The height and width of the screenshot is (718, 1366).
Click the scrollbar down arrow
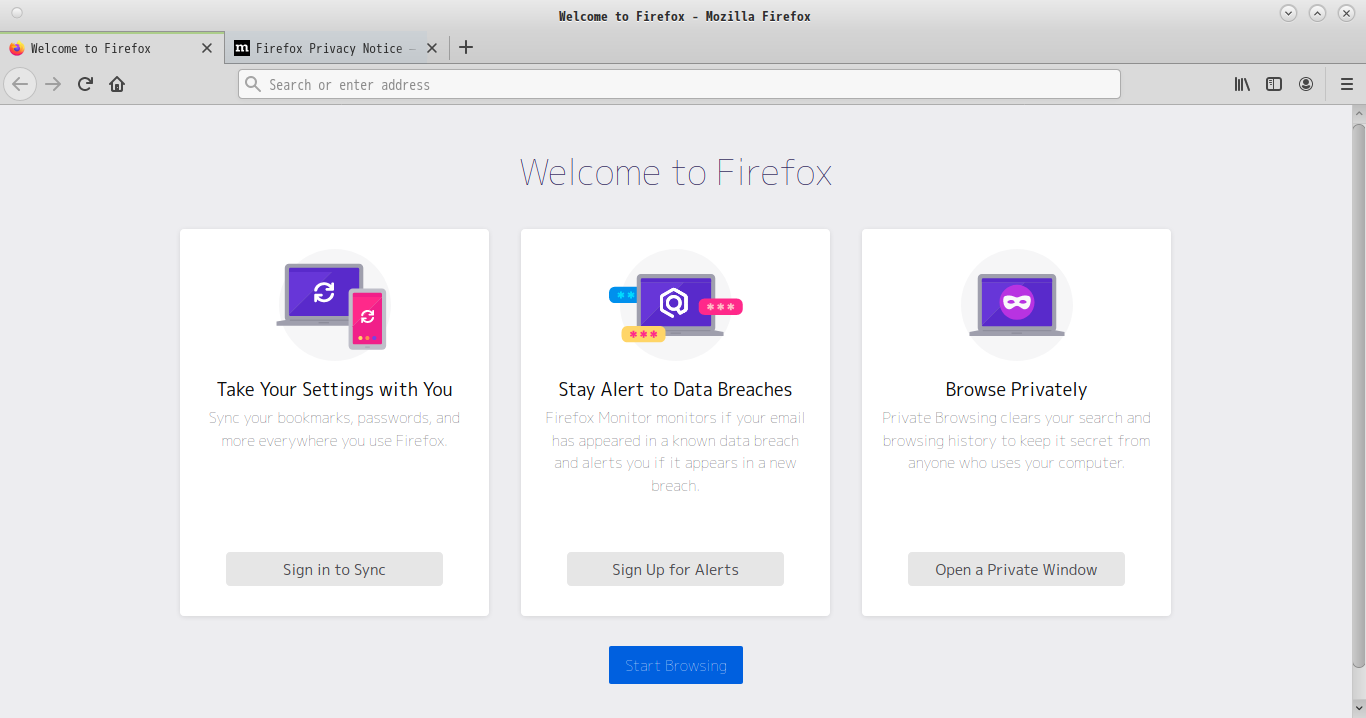coord(1358,710)
